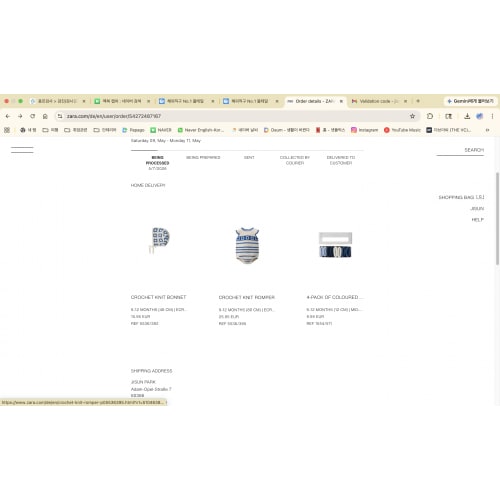
Task: Click the BEING PREPARED status step
Action: pos(203,157)
